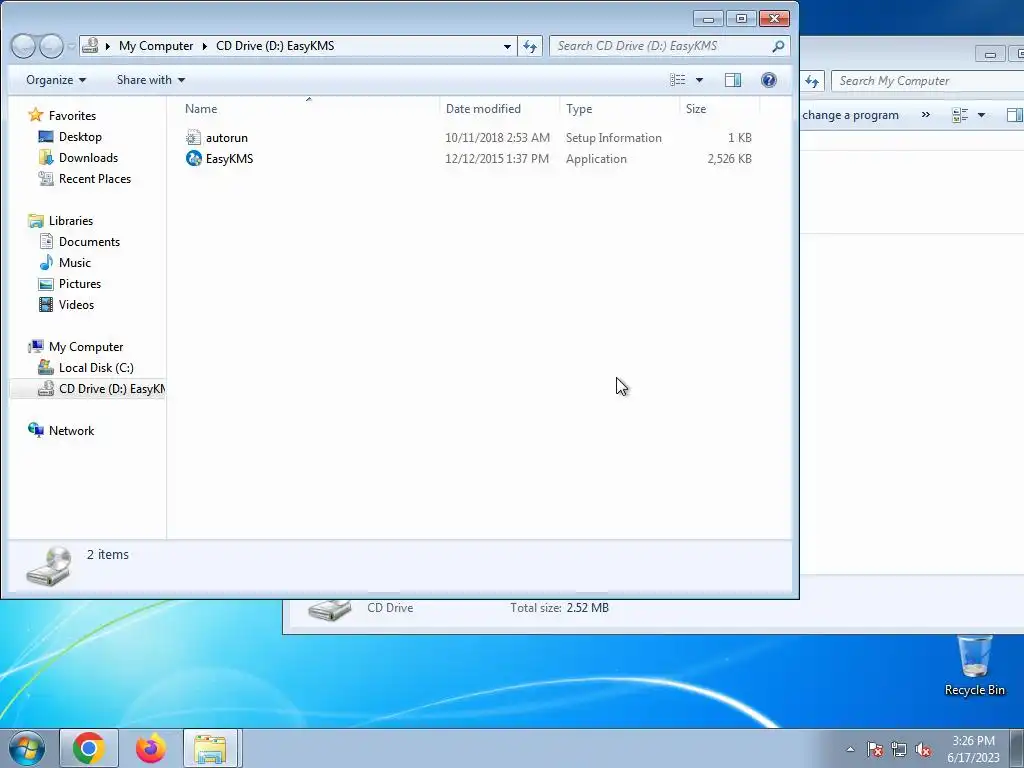The height and width of the screenshot is (768, 1024).
Task: Open clock showing 3:26 PM
Action: 973,749
